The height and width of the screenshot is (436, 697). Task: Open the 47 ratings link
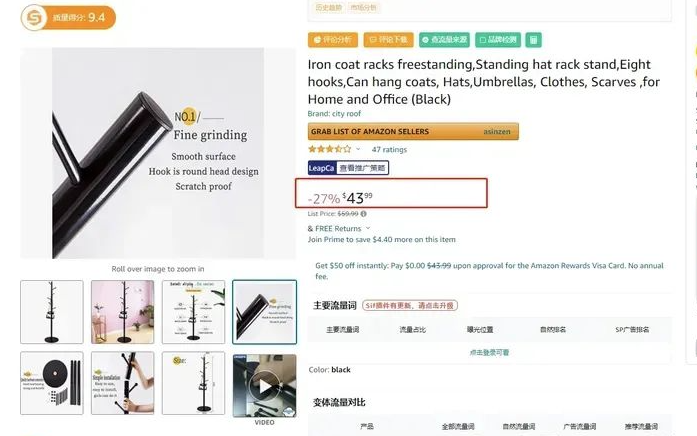[x=389, y=149]
